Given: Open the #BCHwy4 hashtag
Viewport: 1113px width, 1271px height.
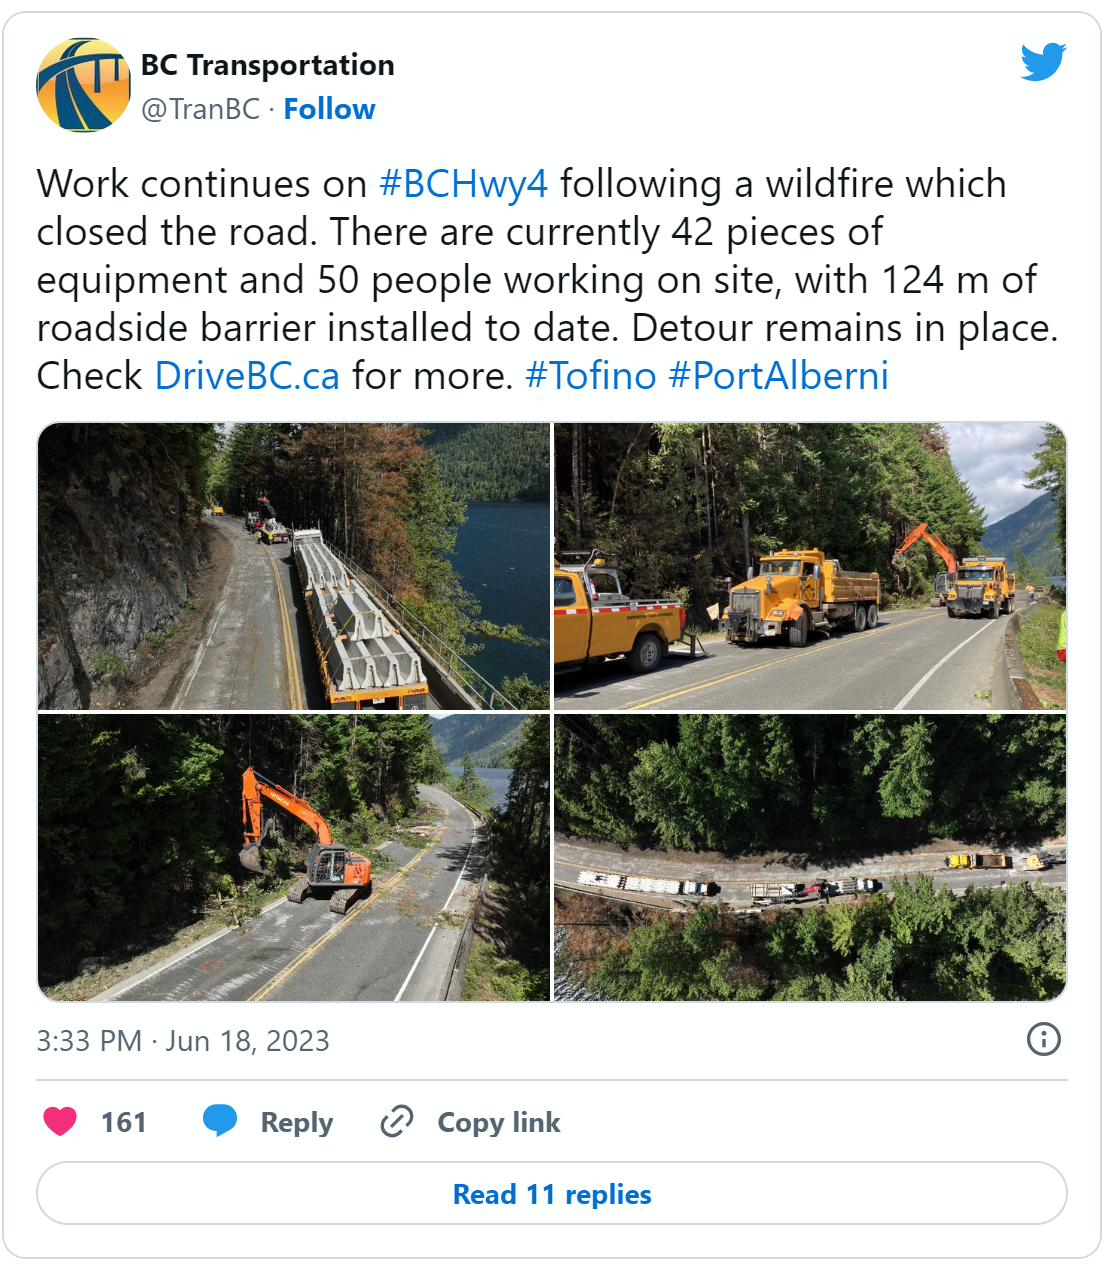Looking at the screenshot, I should click(464, 184).
